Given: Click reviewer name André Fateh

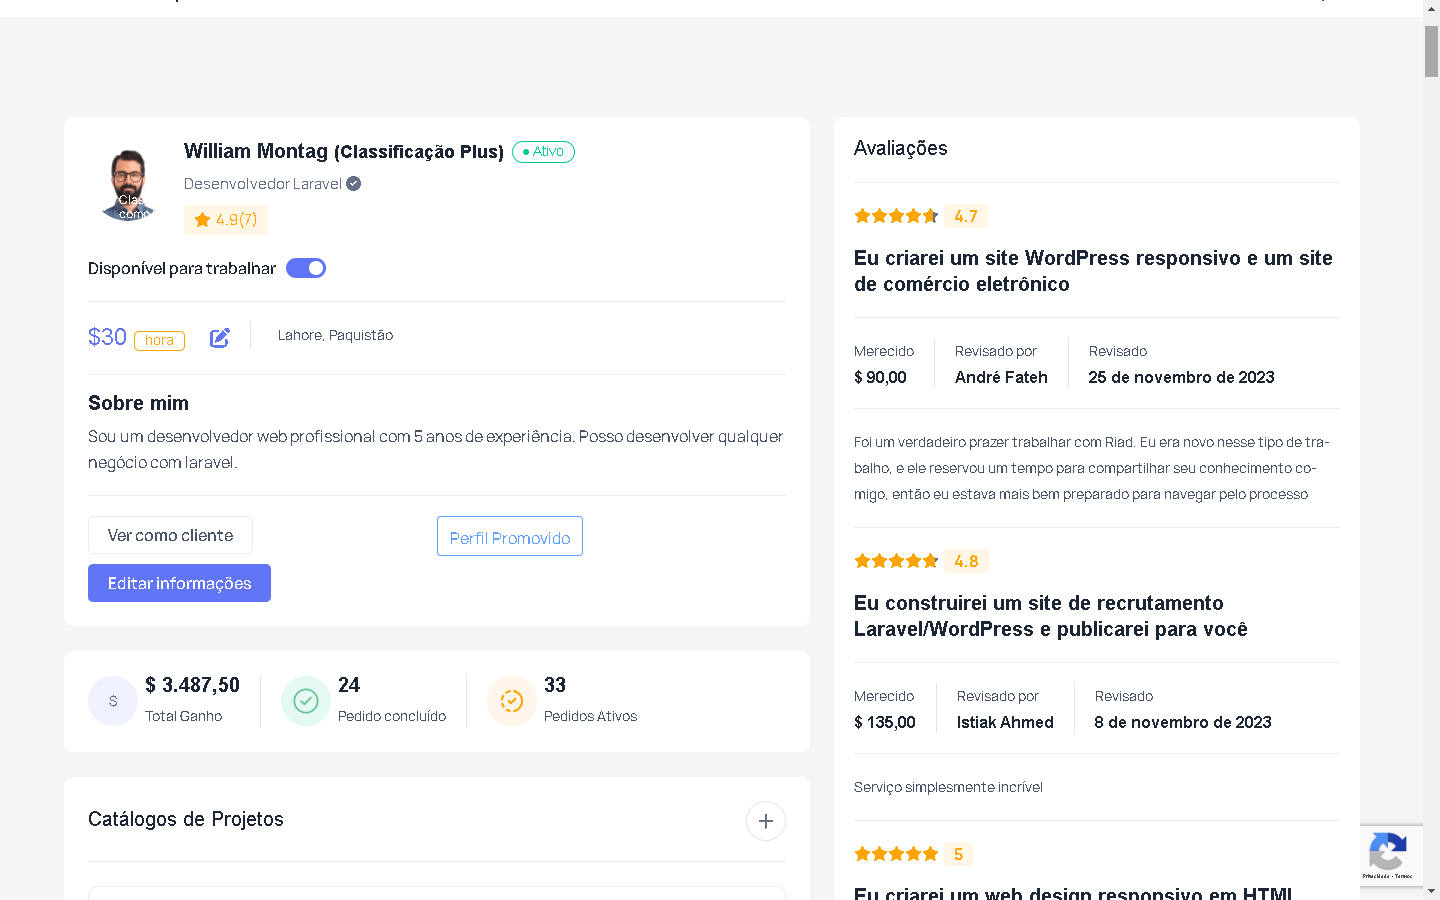Looking at the screenshot, I should (x=1001, y=377).
